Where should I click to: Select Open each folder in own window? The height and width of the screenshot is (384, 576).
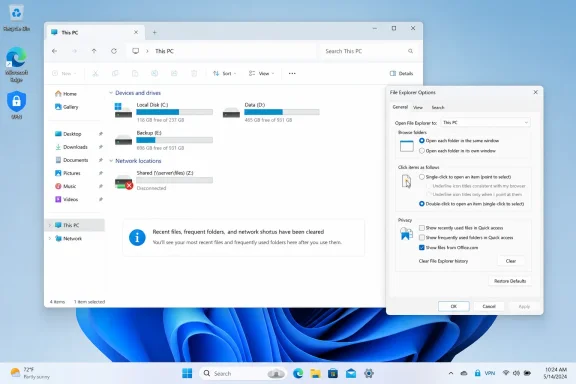point(422,151)
